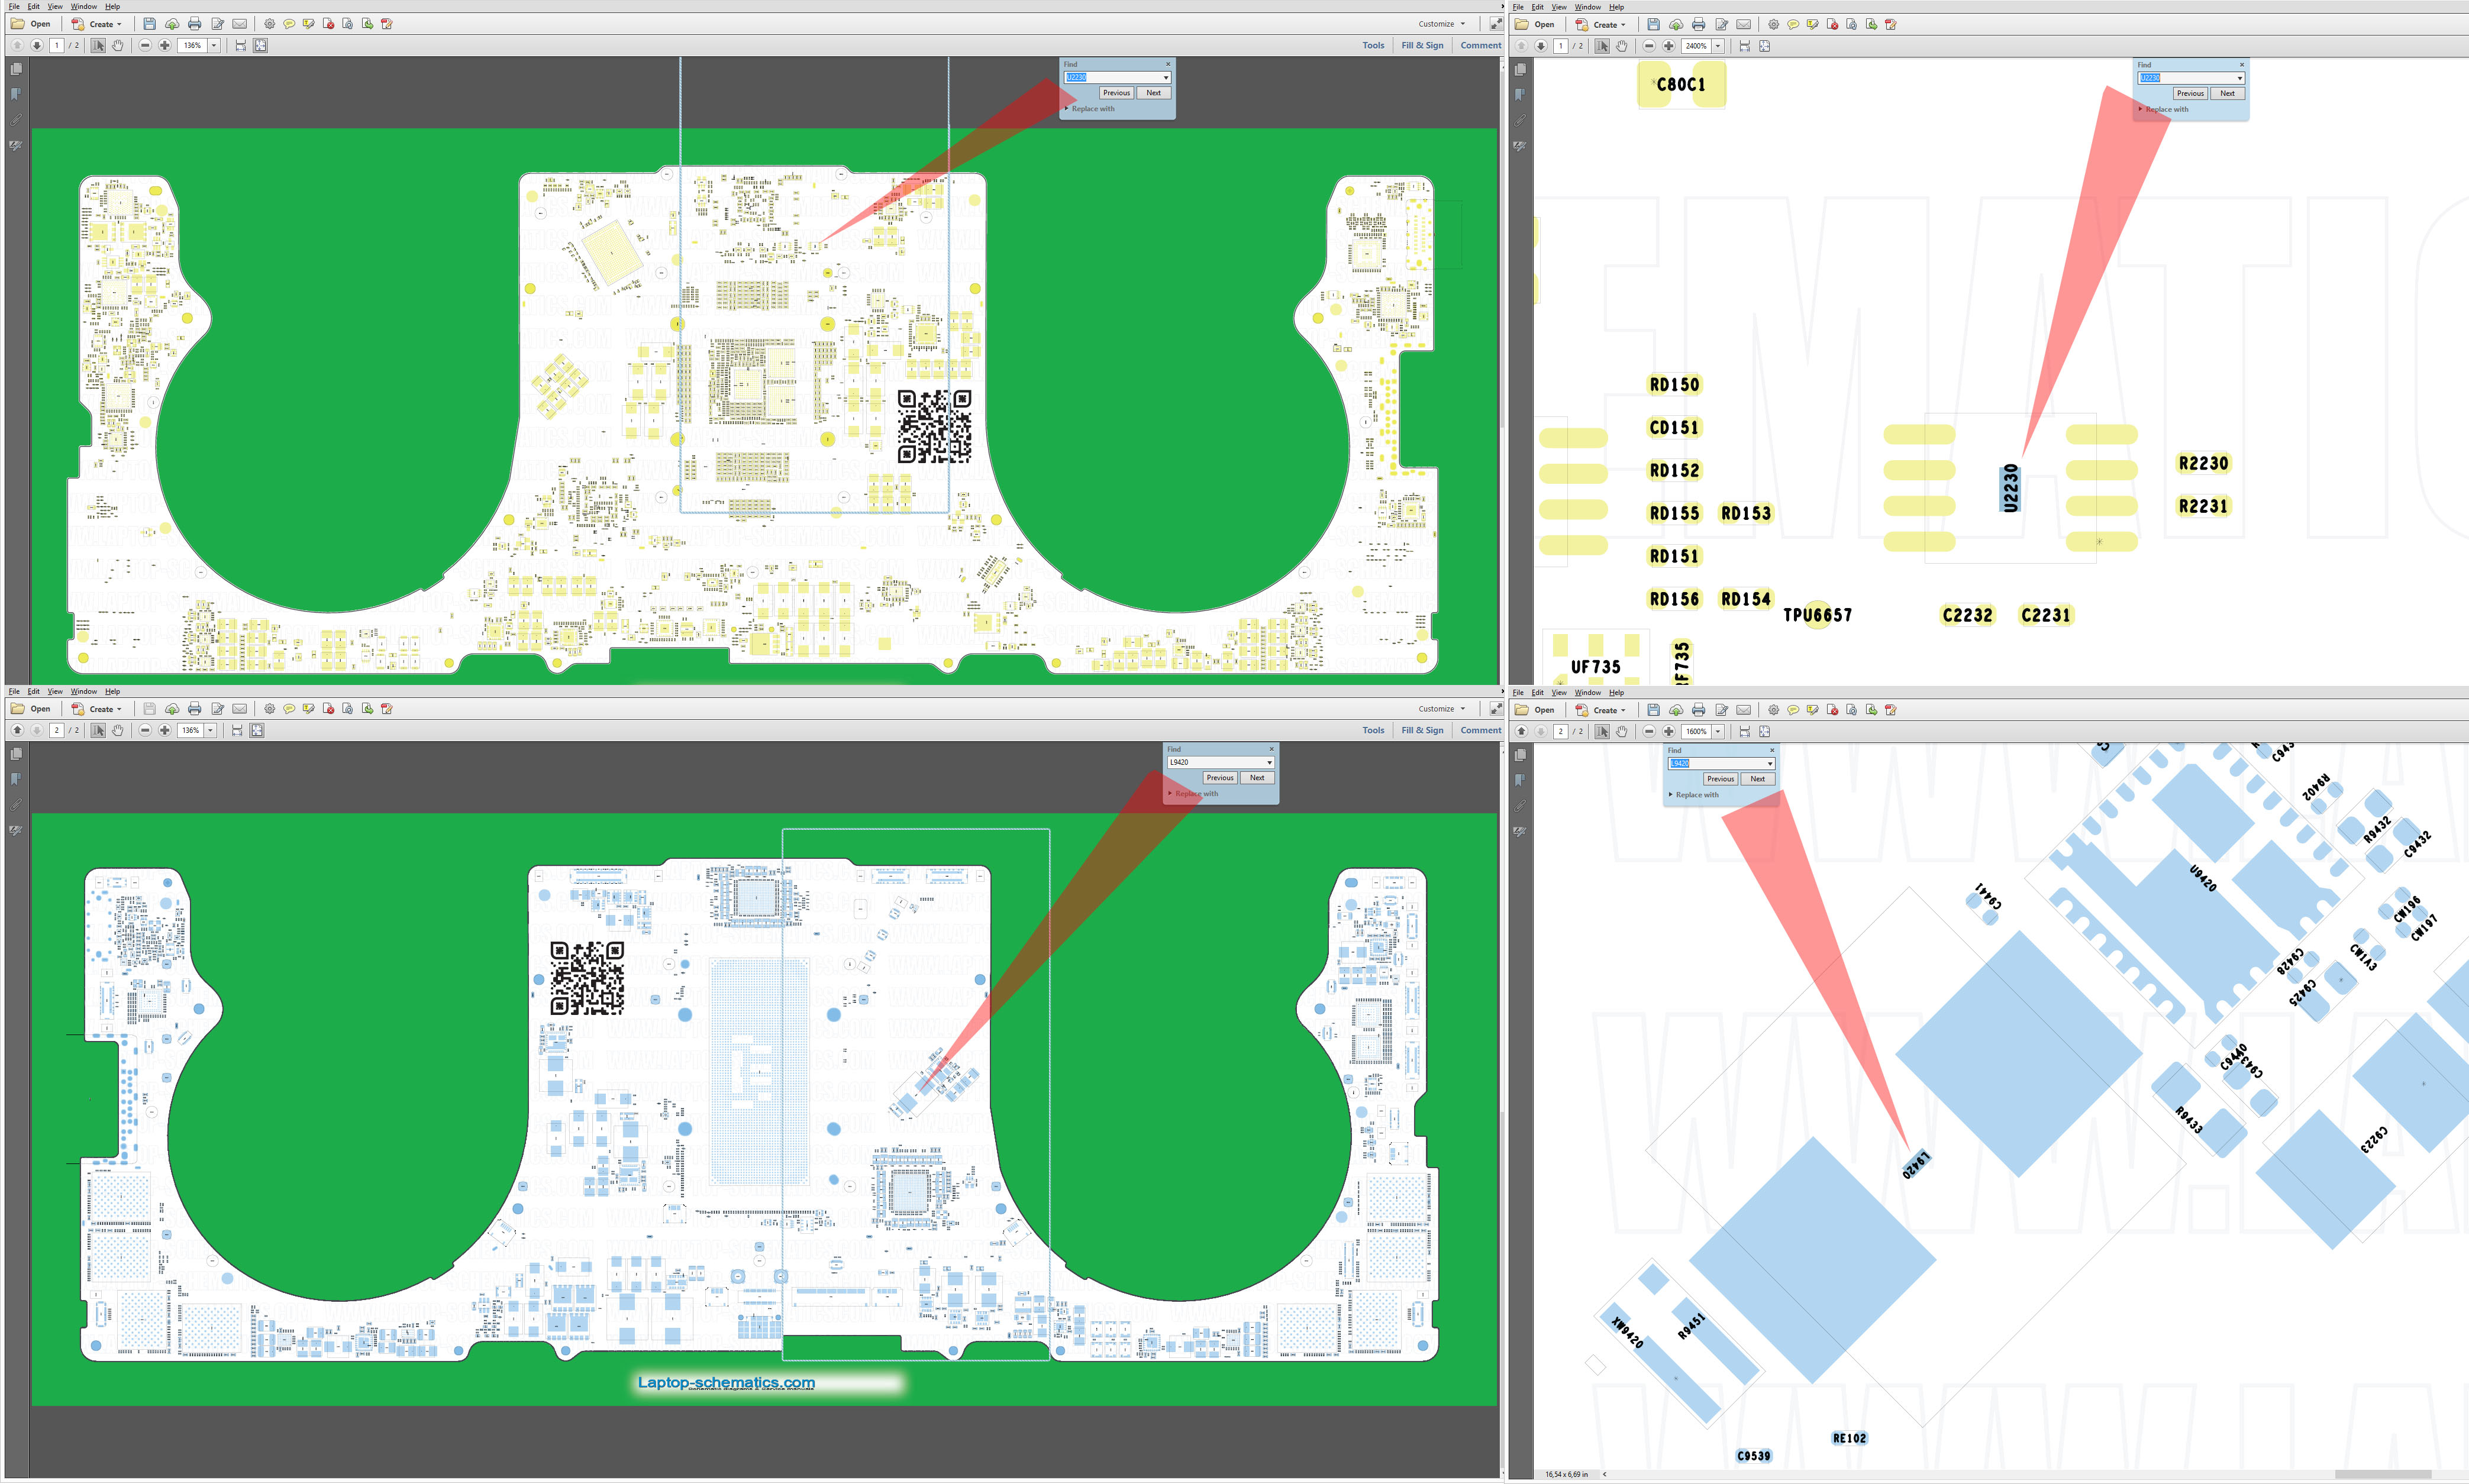
Task: Toggle fit-to-width scrolling in the 2400% zoom window
Action: tap(1745, 46)
